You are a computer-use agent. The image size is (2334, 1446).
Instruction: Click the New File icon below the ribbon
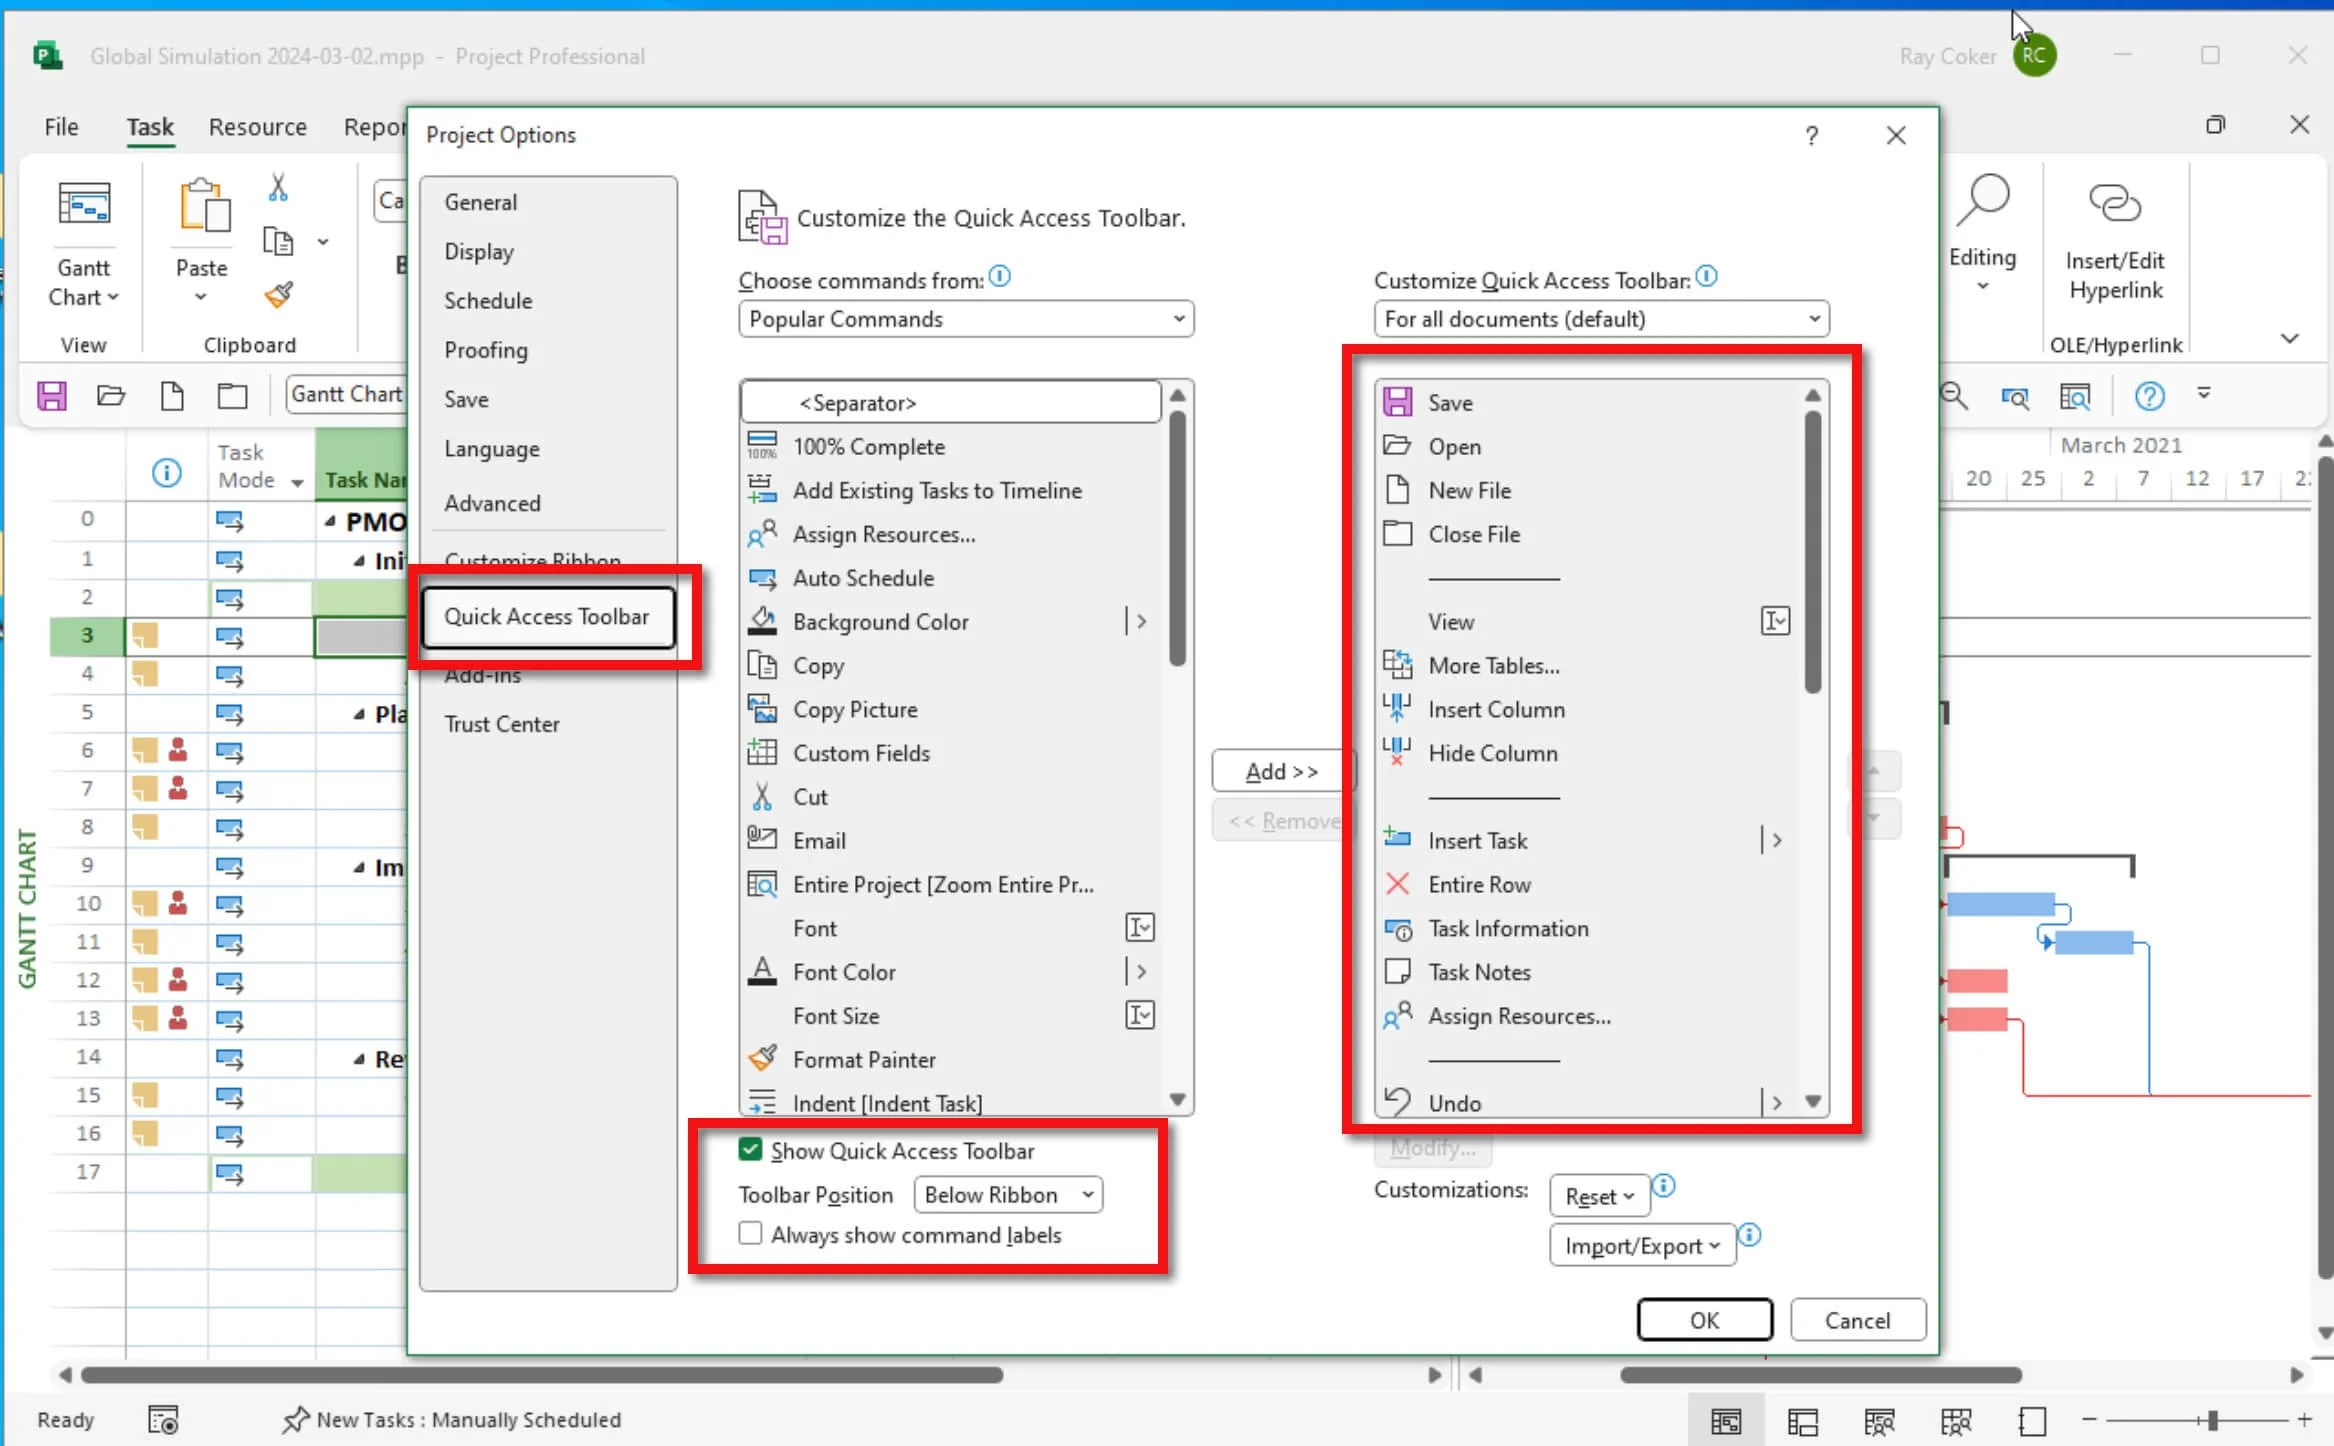click(172, 396)
